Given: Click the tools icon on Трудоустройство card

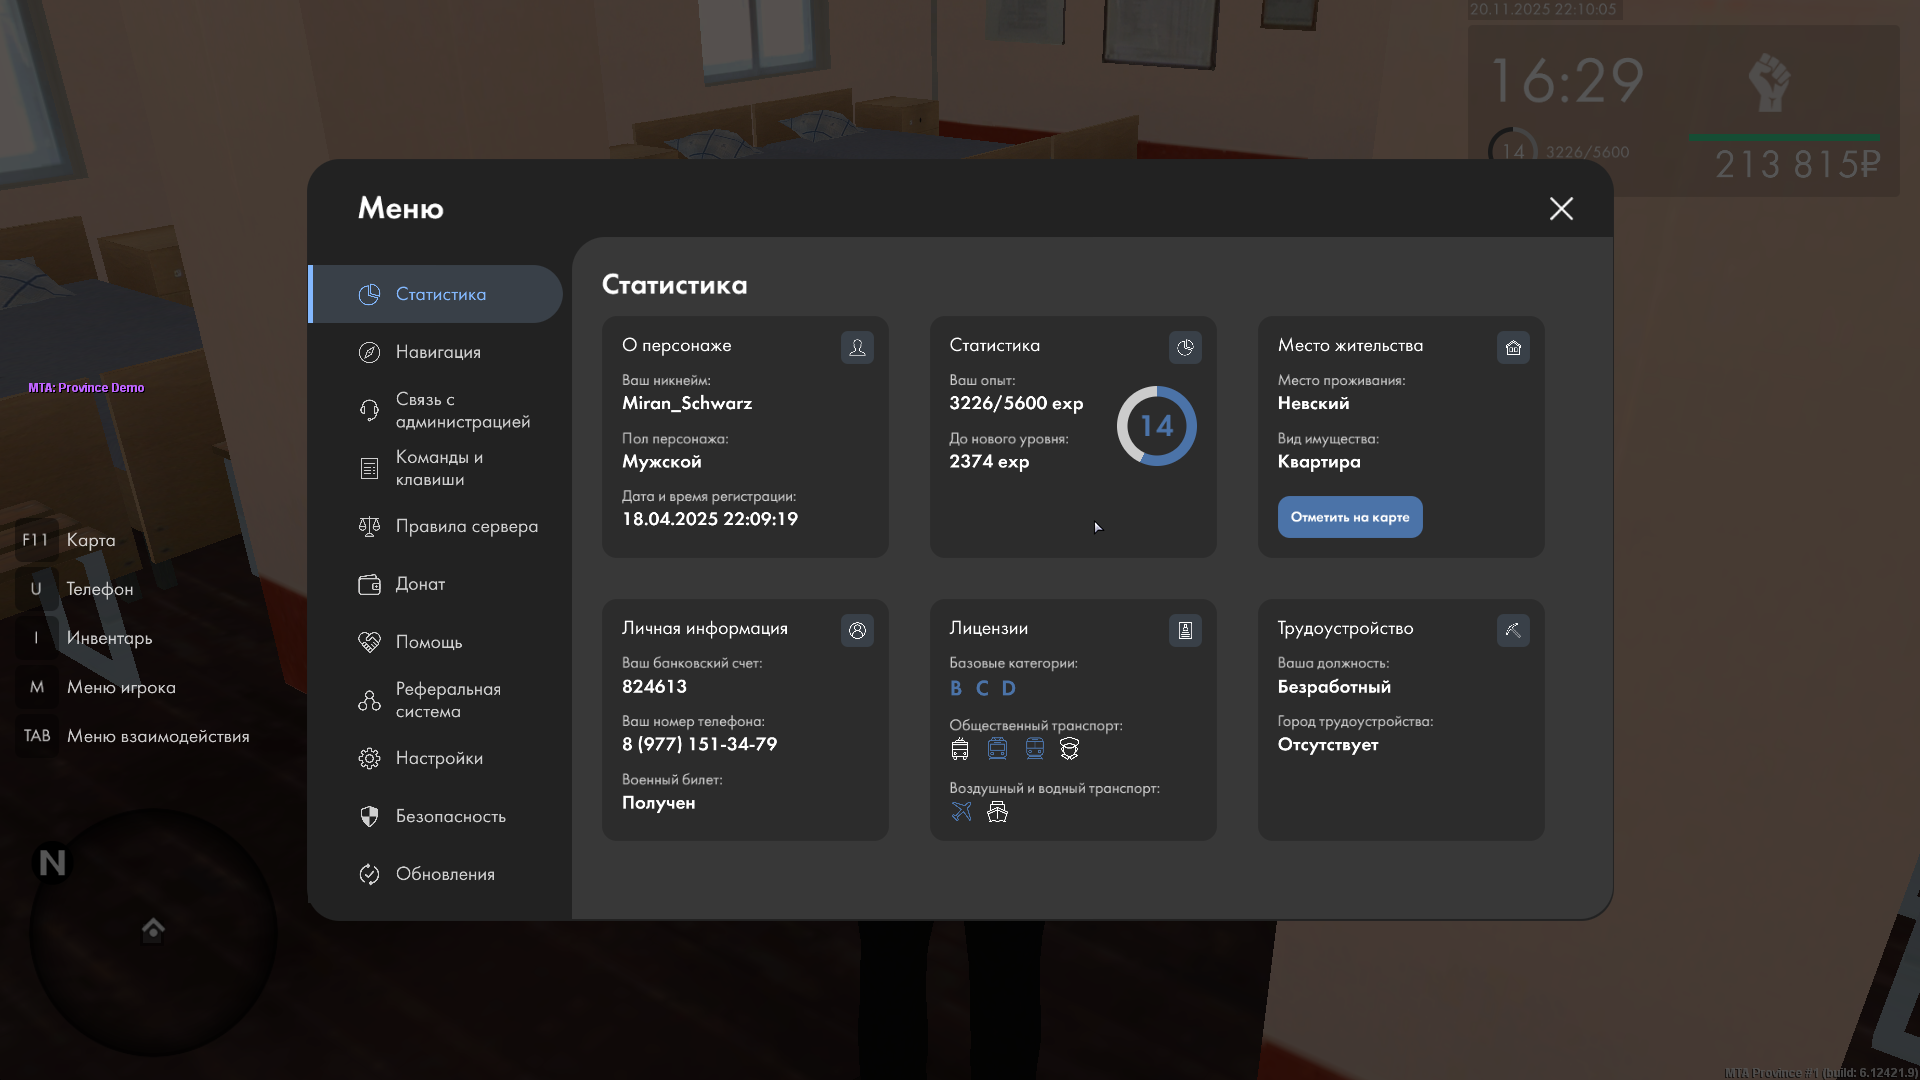Looking at the screenshot, I should [1513, 630].
